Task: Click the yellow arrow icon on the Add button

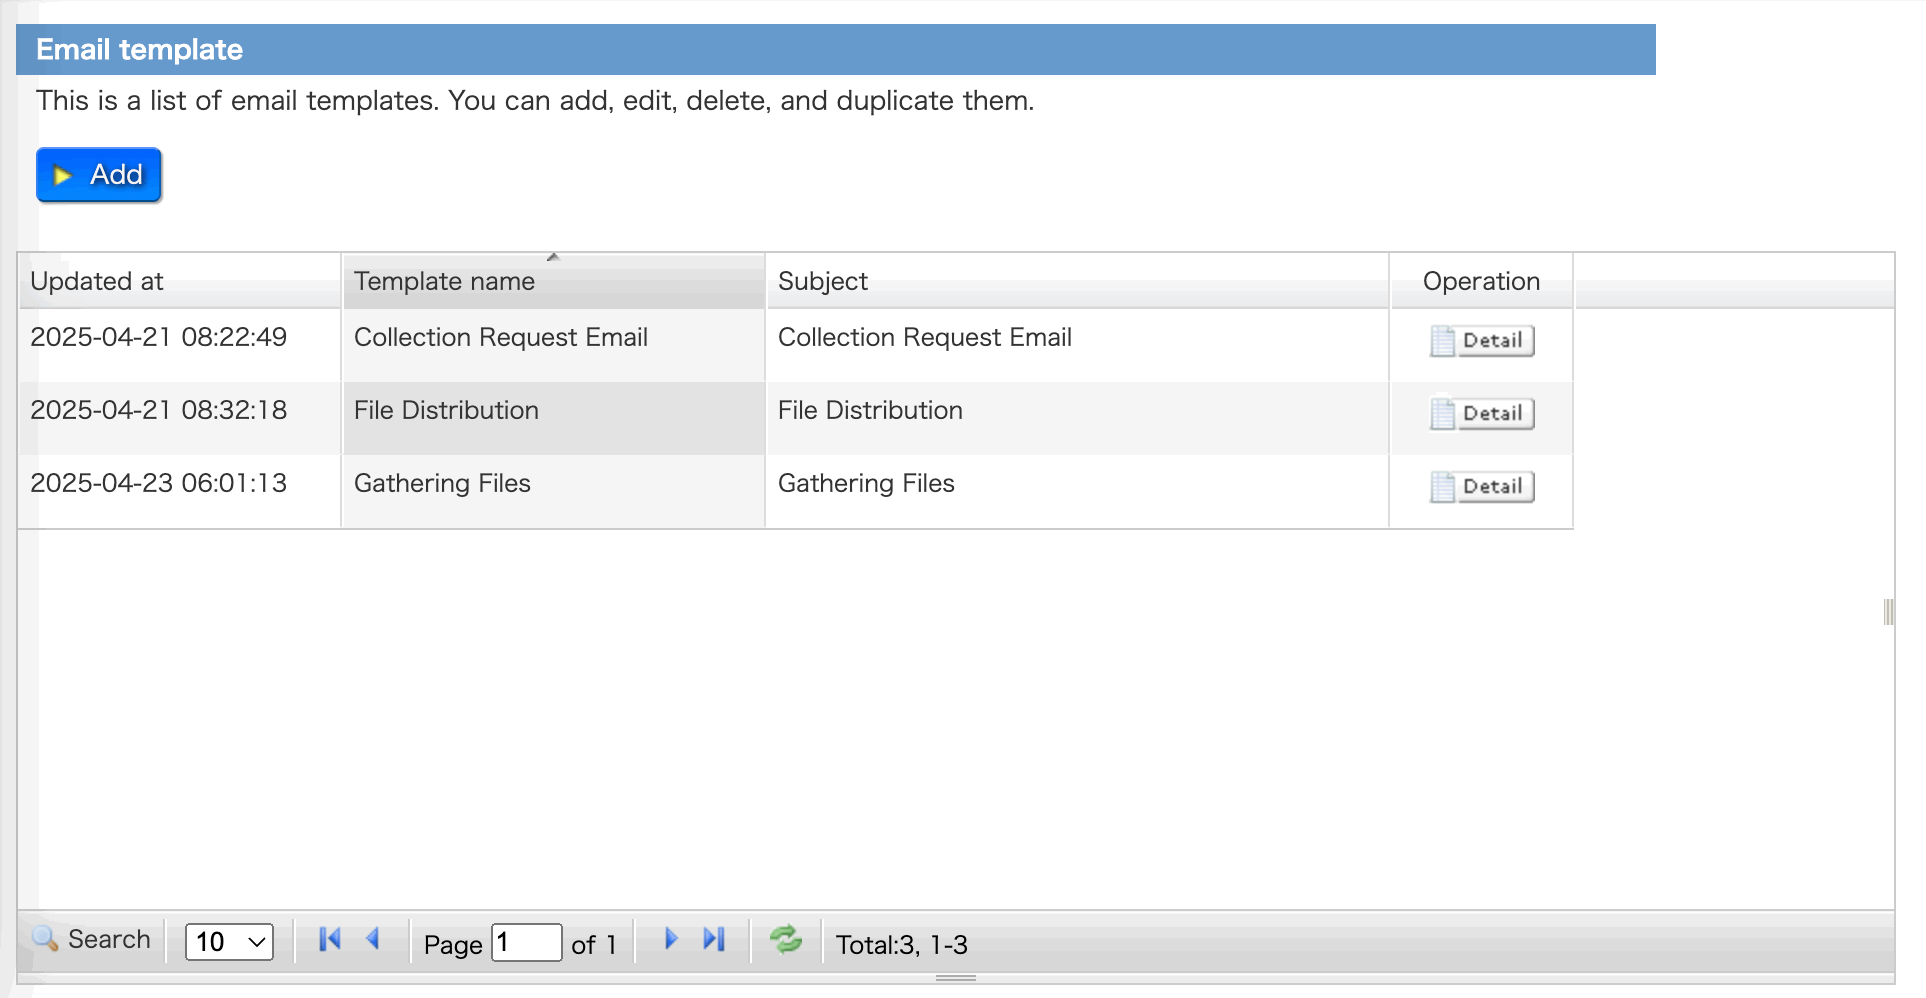Action: pyautogui.click(x=63, y=174)
